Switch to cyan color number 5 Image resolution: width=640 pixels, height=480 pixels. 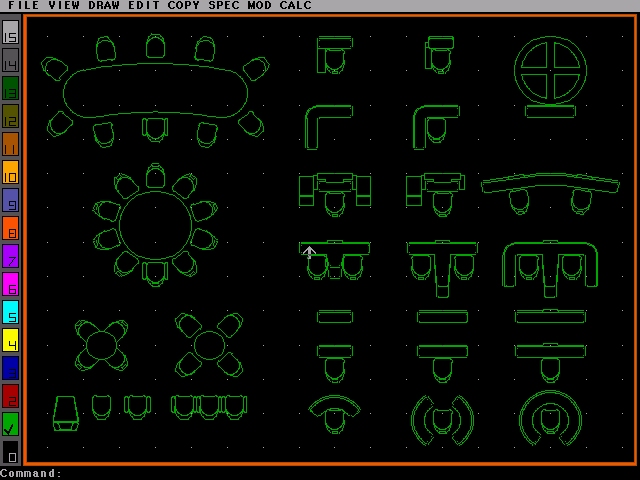point(10,312)
